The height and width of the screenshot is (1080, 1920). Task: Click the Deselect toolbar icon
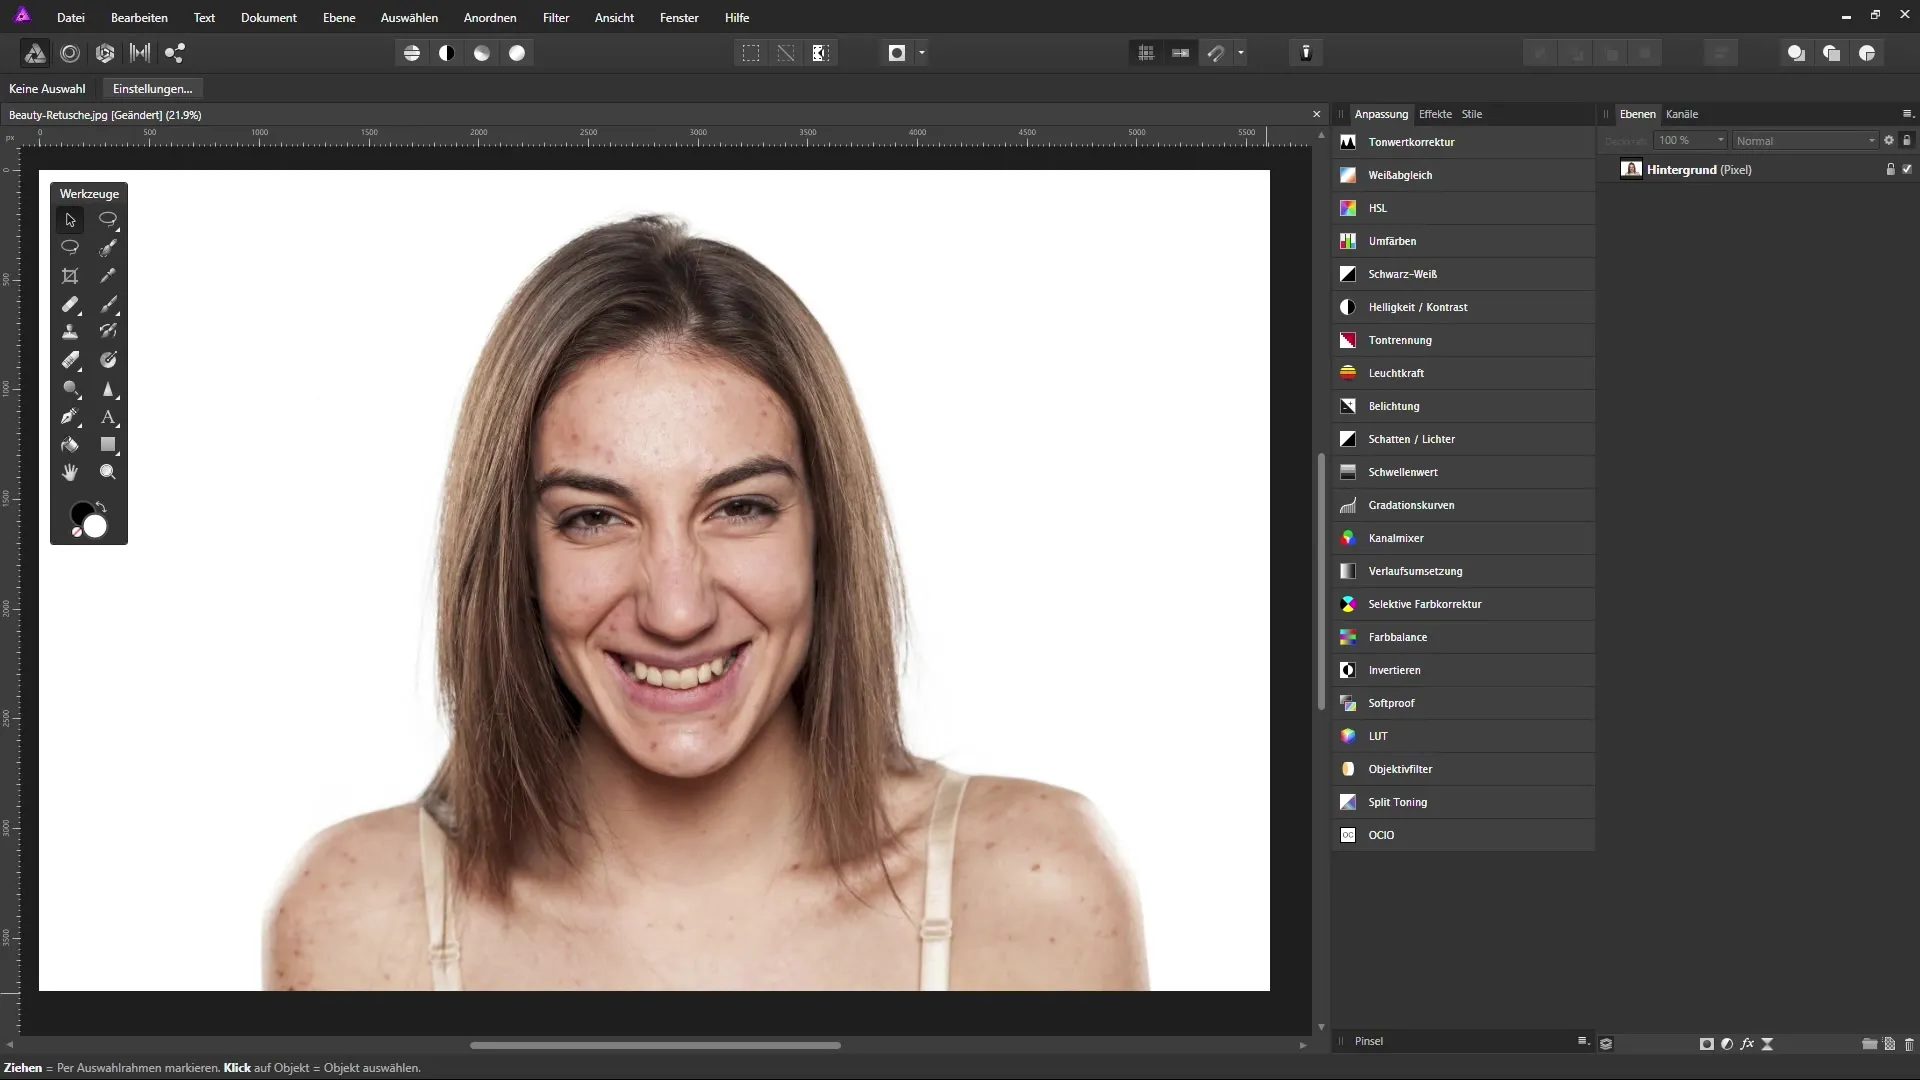(786, 53)
